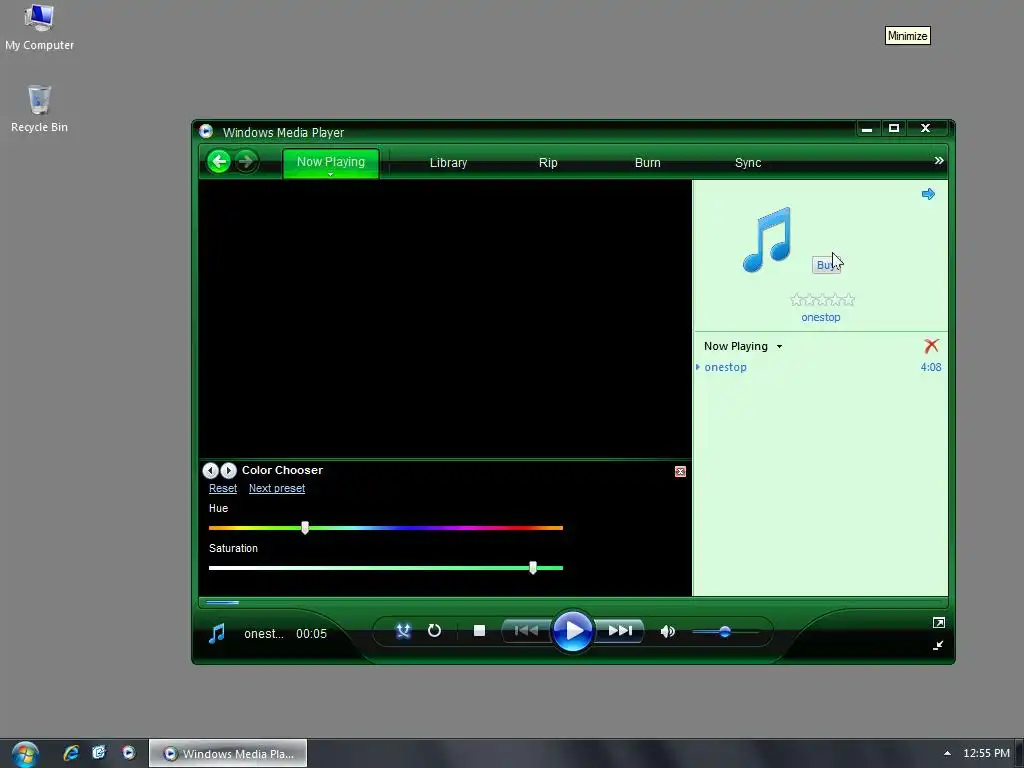Skip to the next track
Image resolution: width=1024 pixels, height=768 pixels.
coord(620,631)
